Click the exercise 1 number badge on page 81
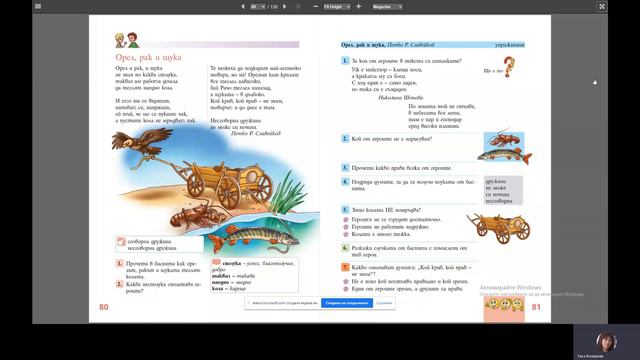The height and width of the screenshot is (360, 640). click(345, 60)
